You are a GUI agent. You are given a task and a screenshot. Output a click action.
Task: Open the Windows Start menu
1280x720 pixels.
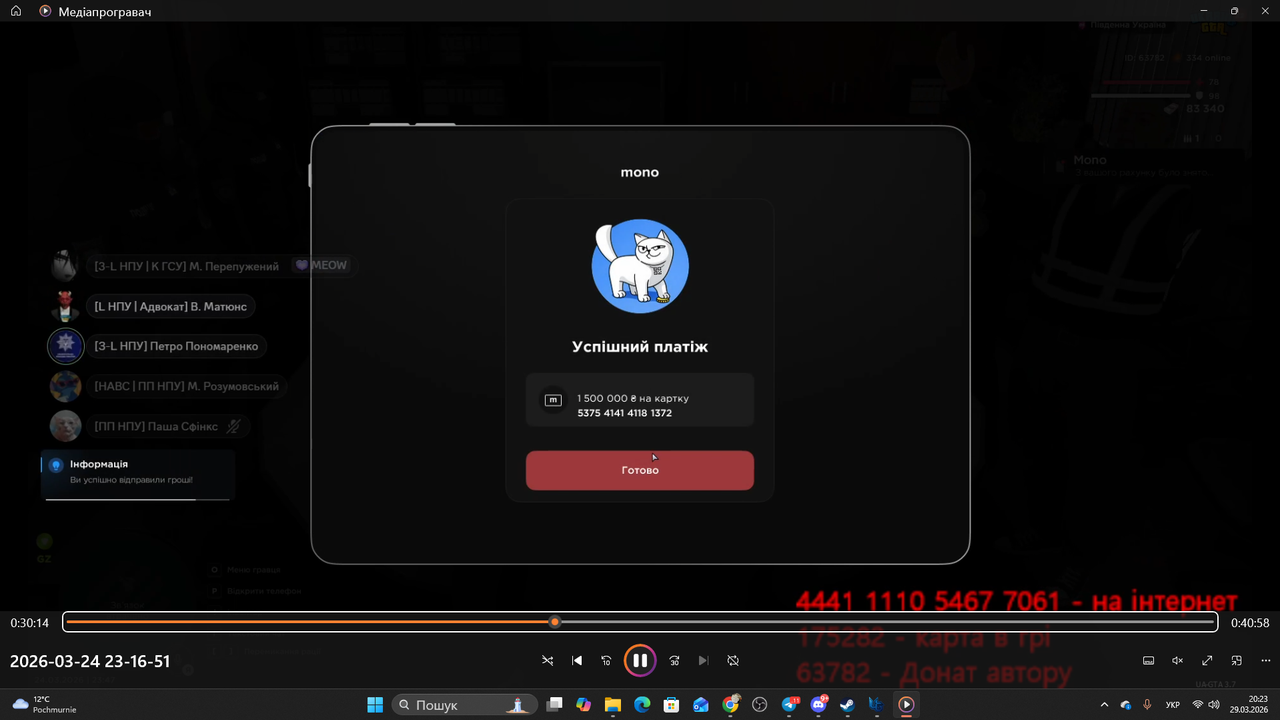point(375,705)
